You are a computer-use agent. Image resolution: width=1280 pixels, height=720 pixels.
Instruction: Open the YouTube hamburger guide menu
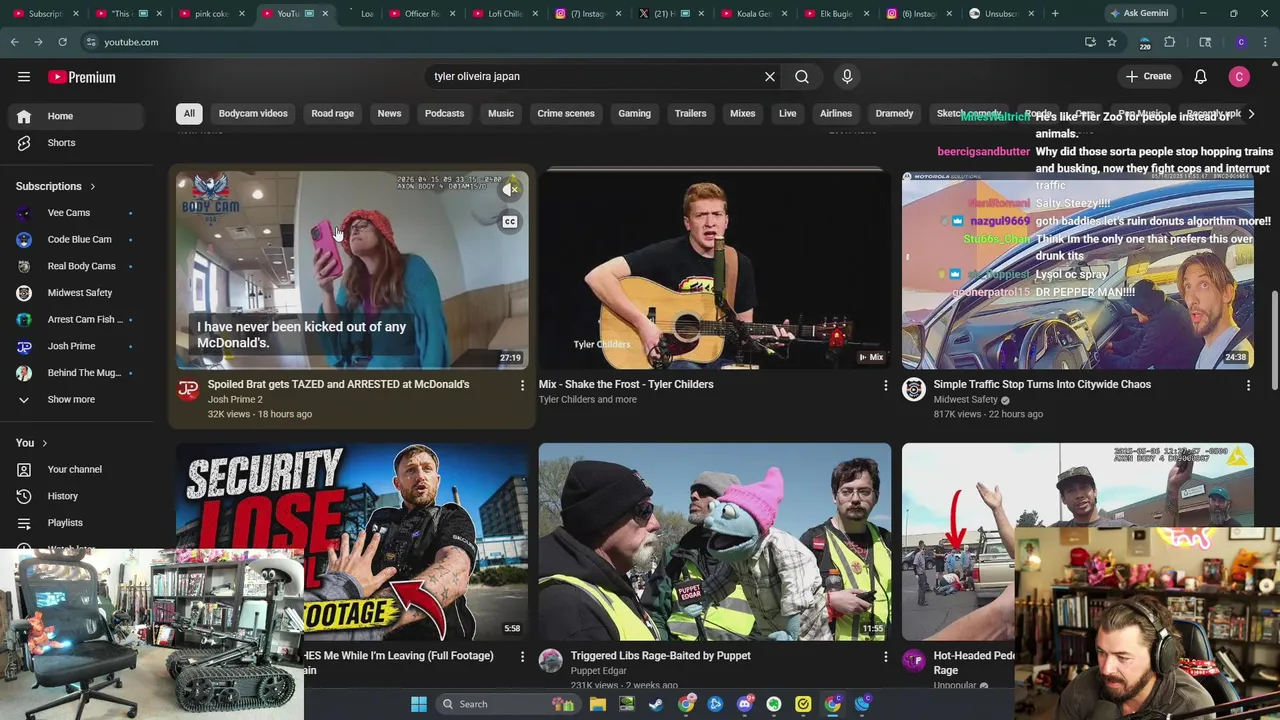point(24,77)
